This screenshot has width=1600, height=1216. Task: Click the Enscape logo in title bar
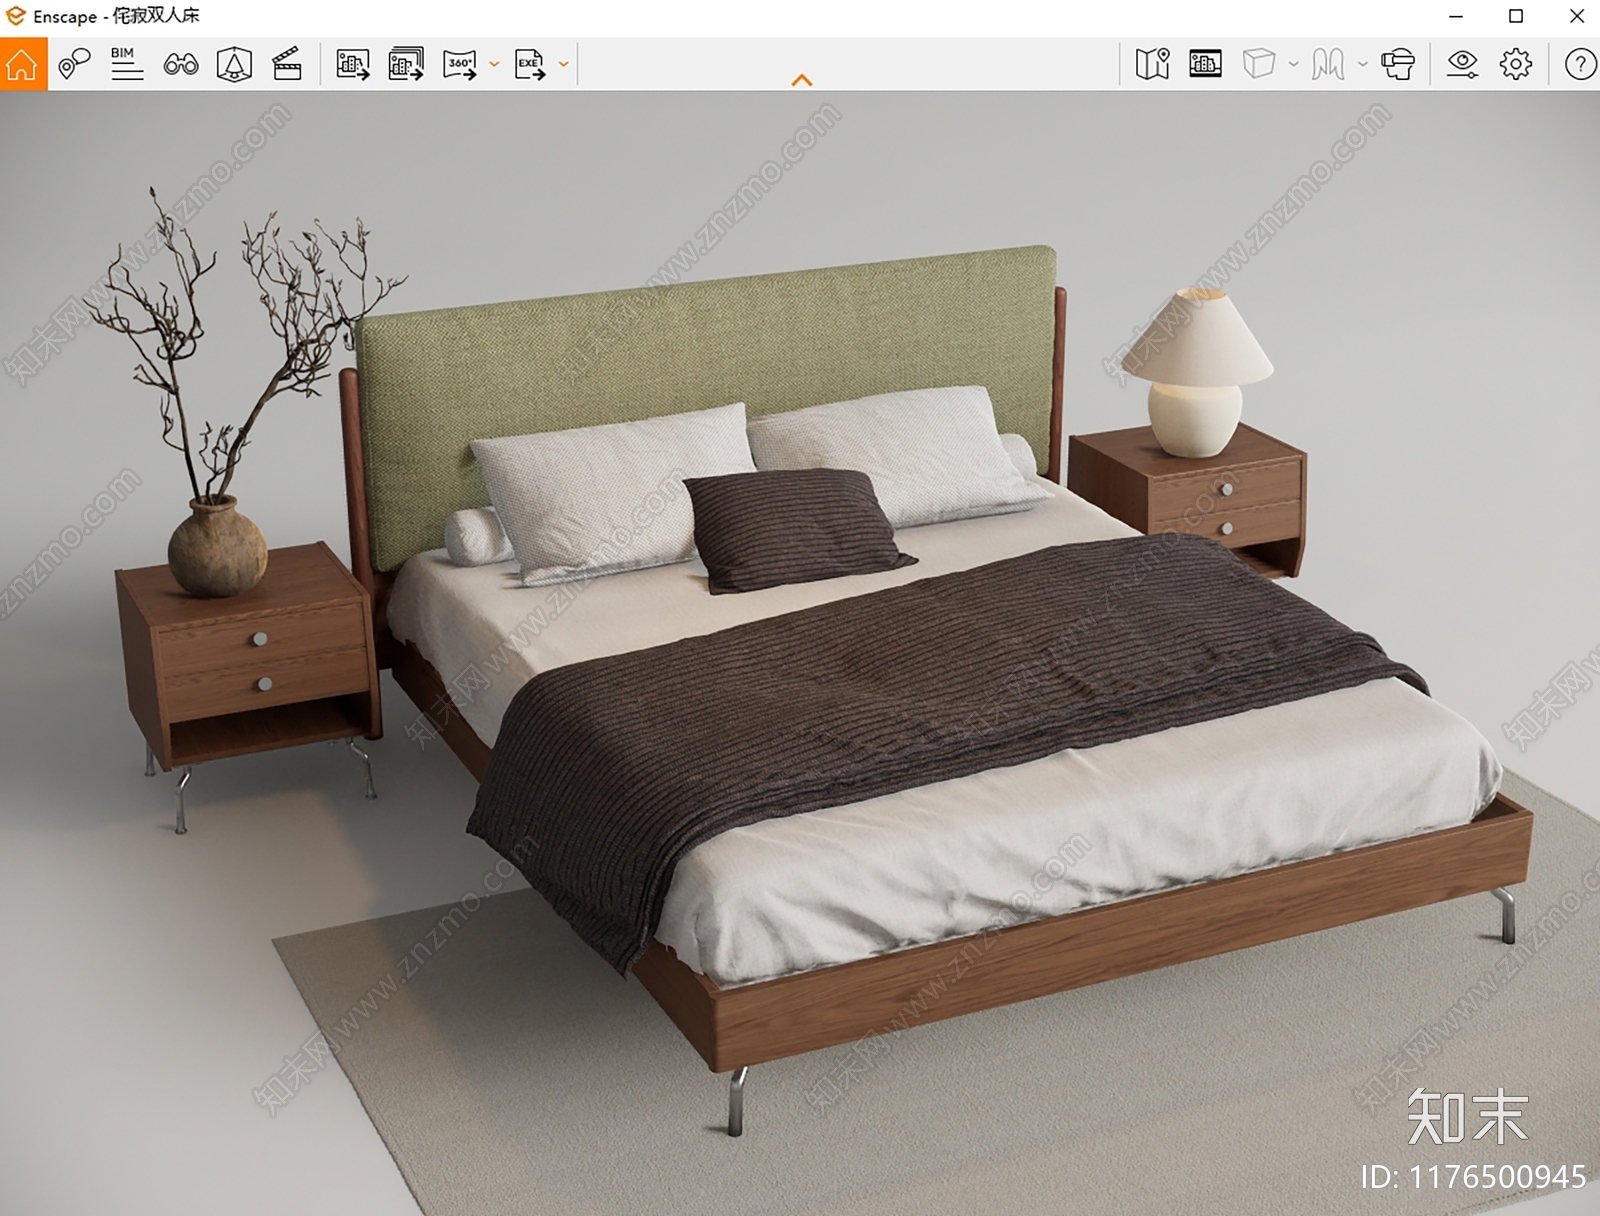tap(16, 16)
